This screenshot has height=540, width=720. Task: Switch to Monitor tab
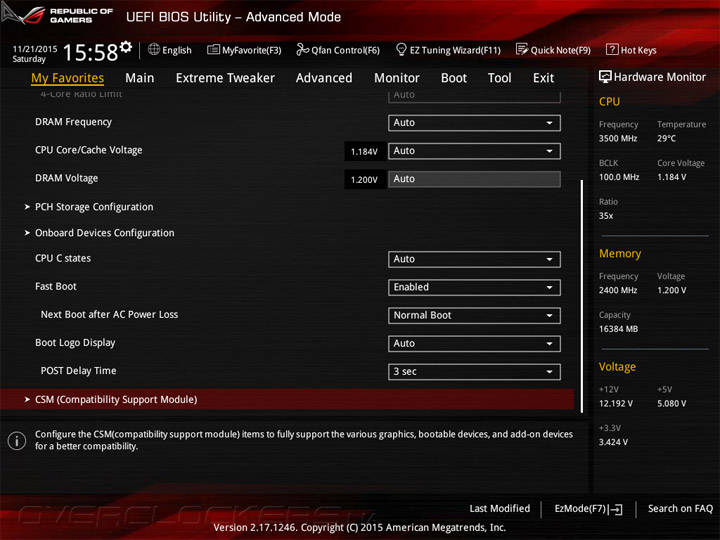397,78
